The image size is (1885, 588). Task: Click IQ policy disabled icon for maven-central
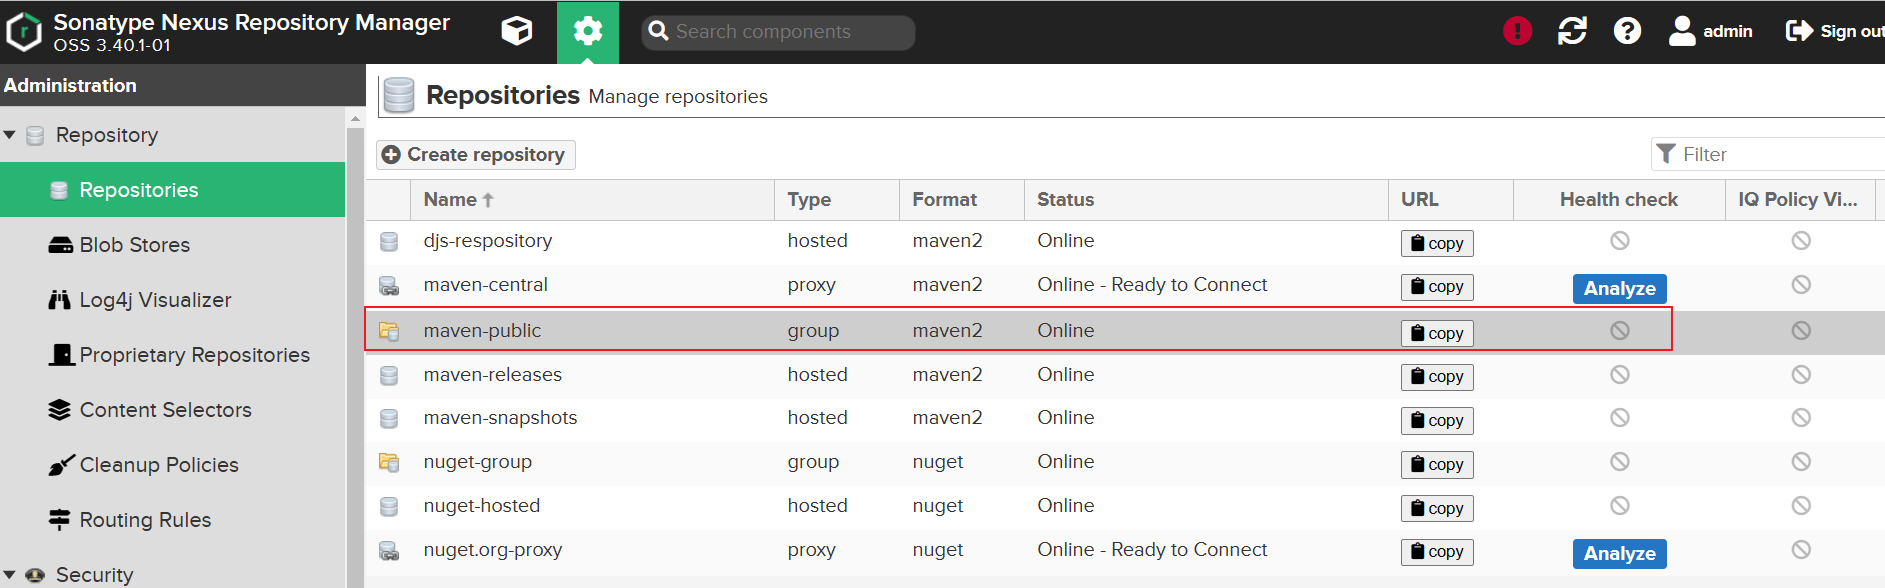tap(1800, 285)
